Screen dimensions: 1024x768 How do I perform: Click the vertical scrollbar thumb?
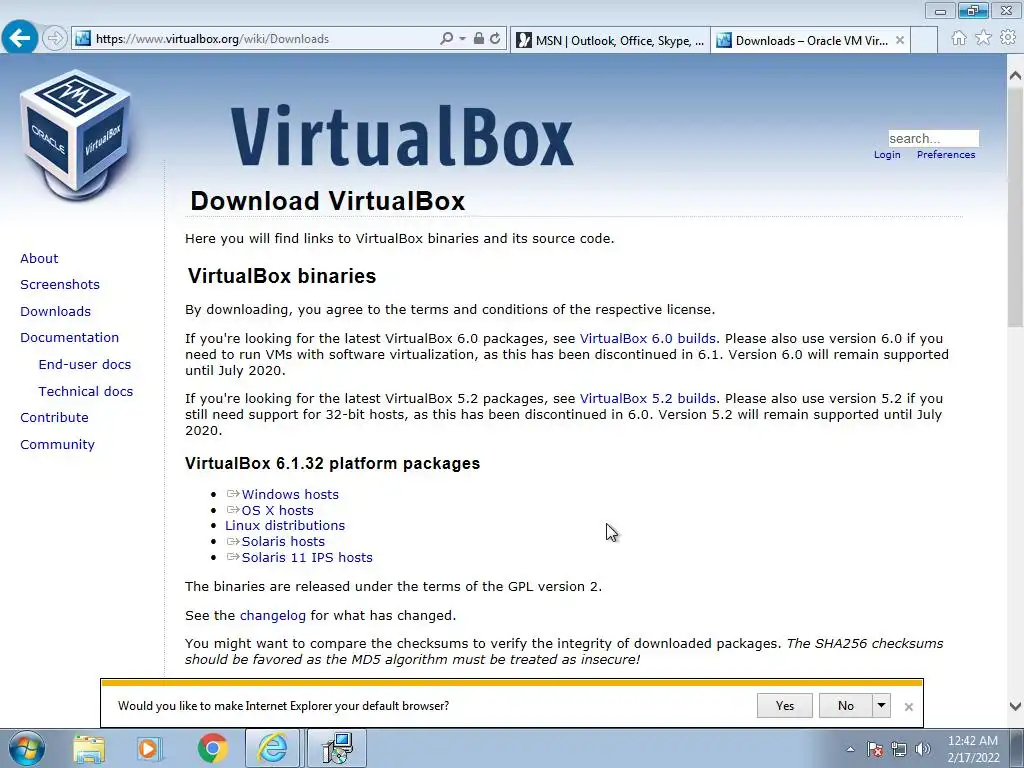point(1016,206)
